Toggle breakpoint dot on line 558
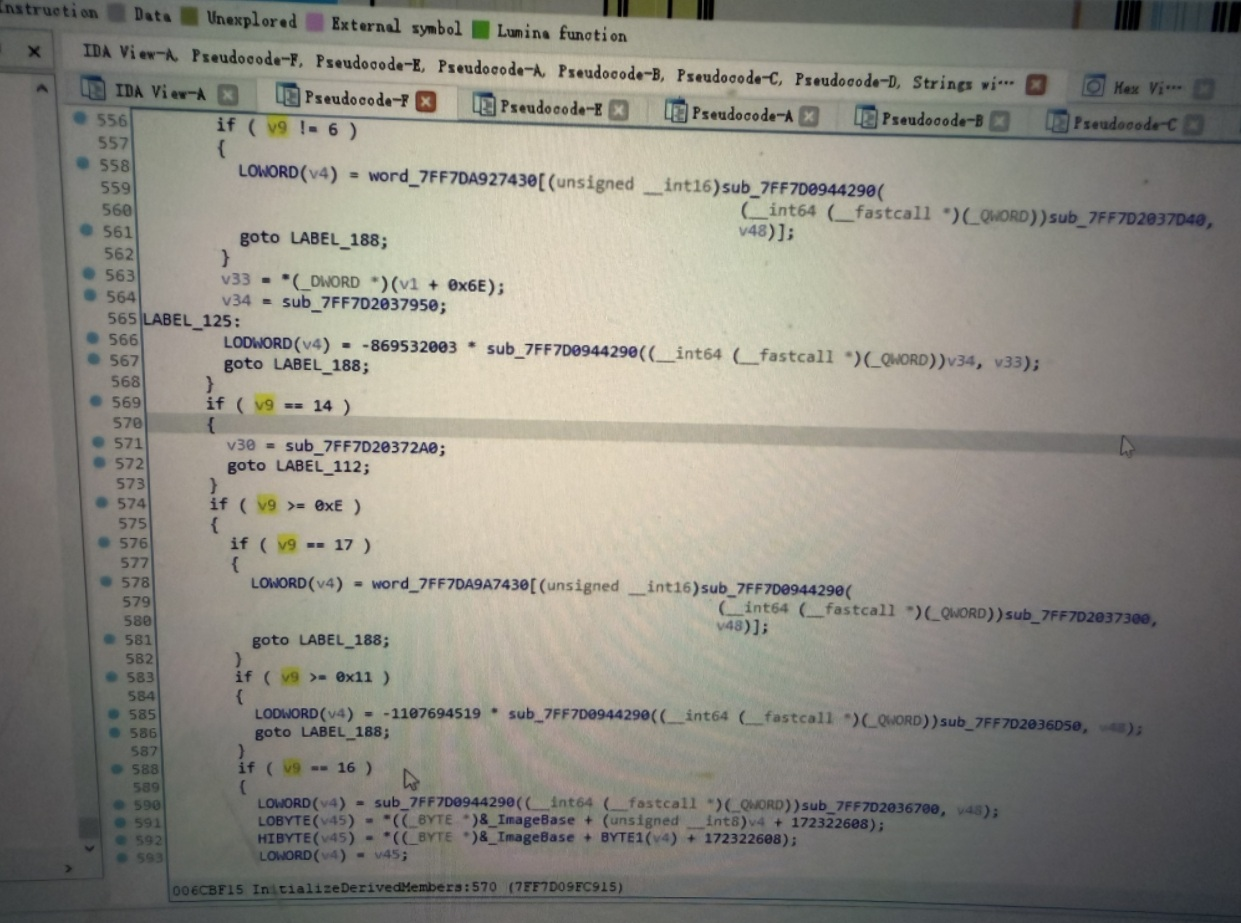Viewport: 1241px width, 923px height. tap(84, 163)
